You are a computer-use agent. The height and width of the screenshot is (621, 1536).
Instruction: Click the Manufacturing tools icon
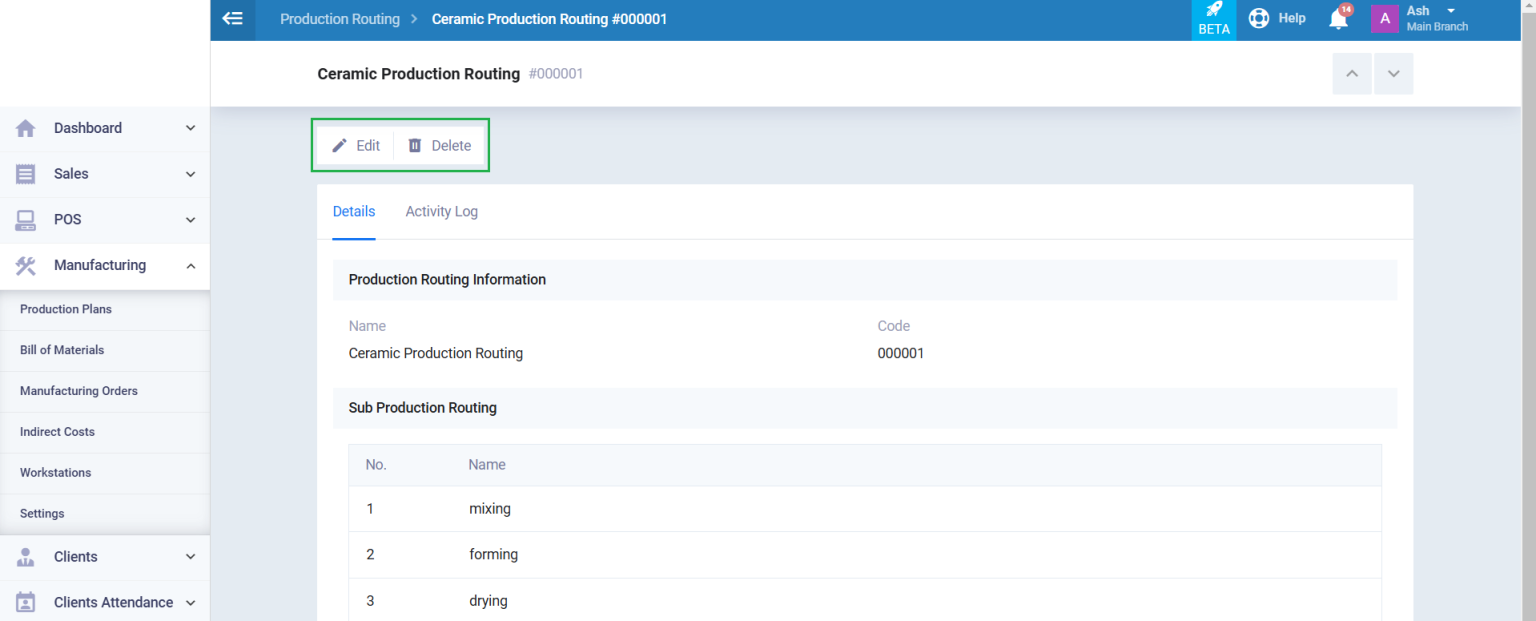click(26, 265)
